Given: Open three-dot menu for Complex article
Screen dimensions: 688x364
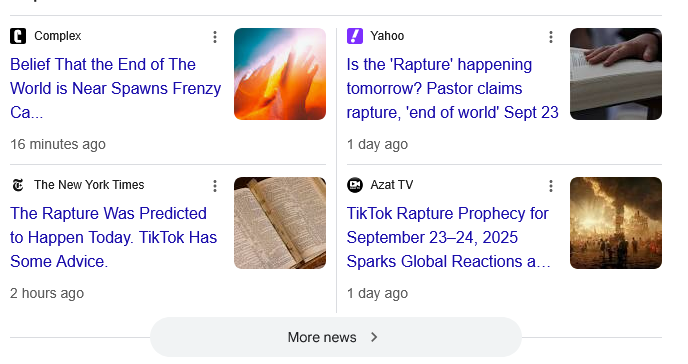Looking at the screenshot, I should (215, 37).
